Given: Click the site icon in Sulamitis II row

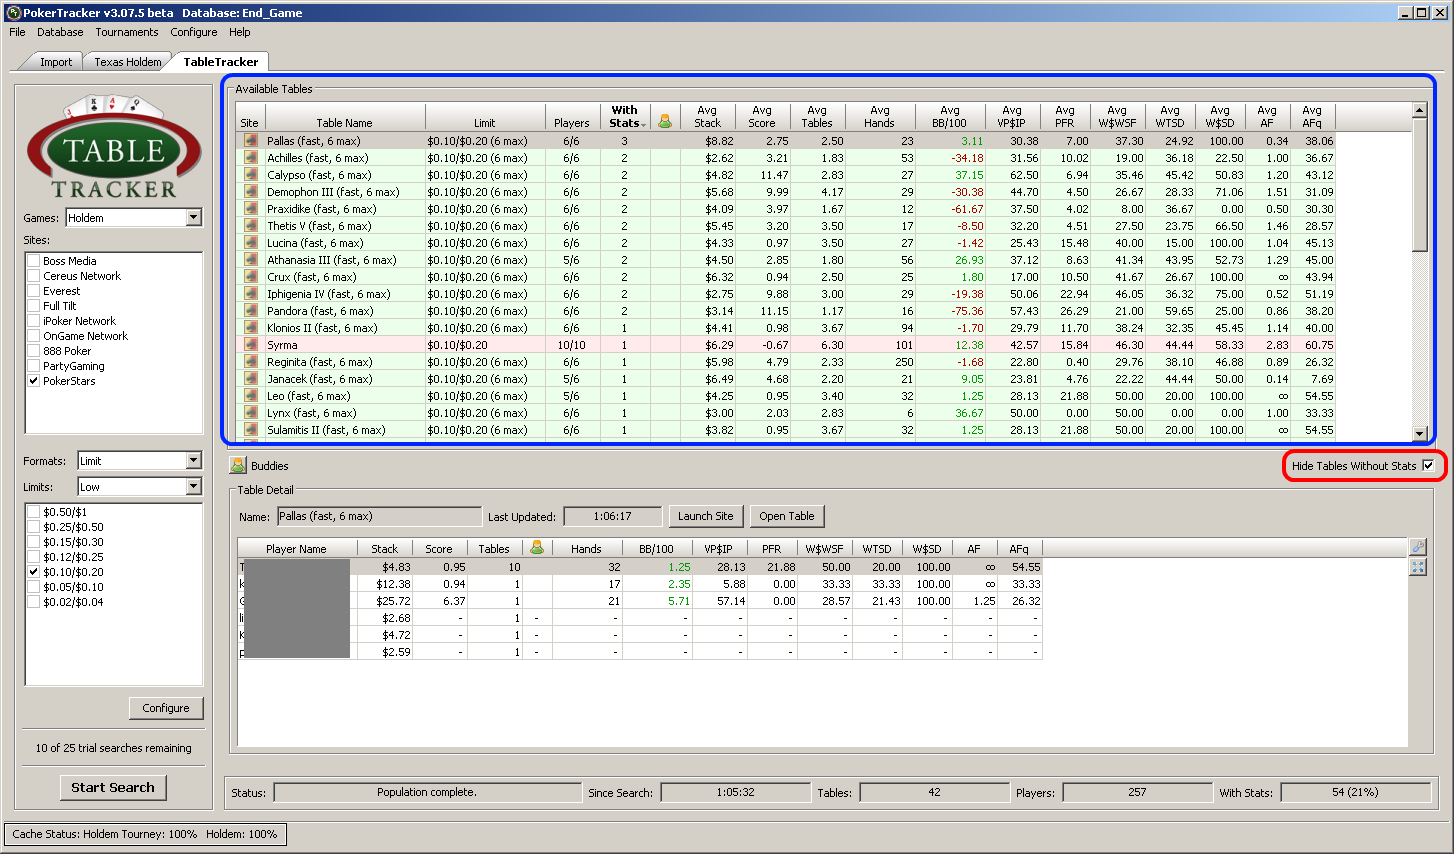Looking at the screenshot, I should pos(251,430).
